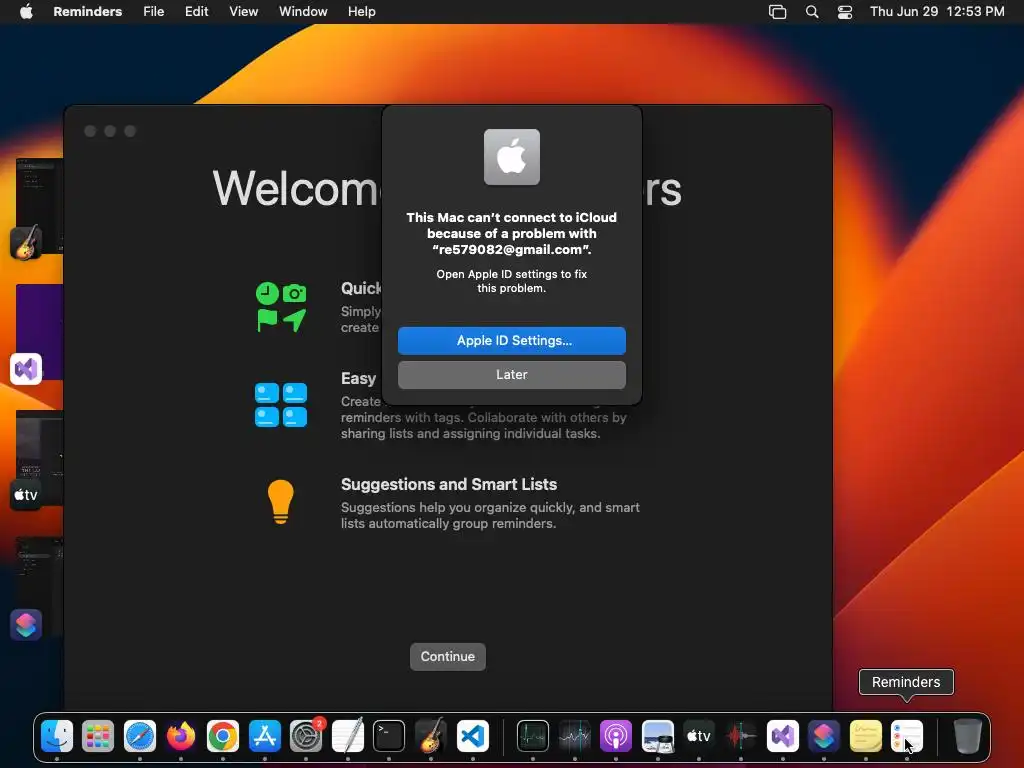This screenshot has height=768, width=1024.
Task: Open the Help menu
Action: [x=361, y=12]
